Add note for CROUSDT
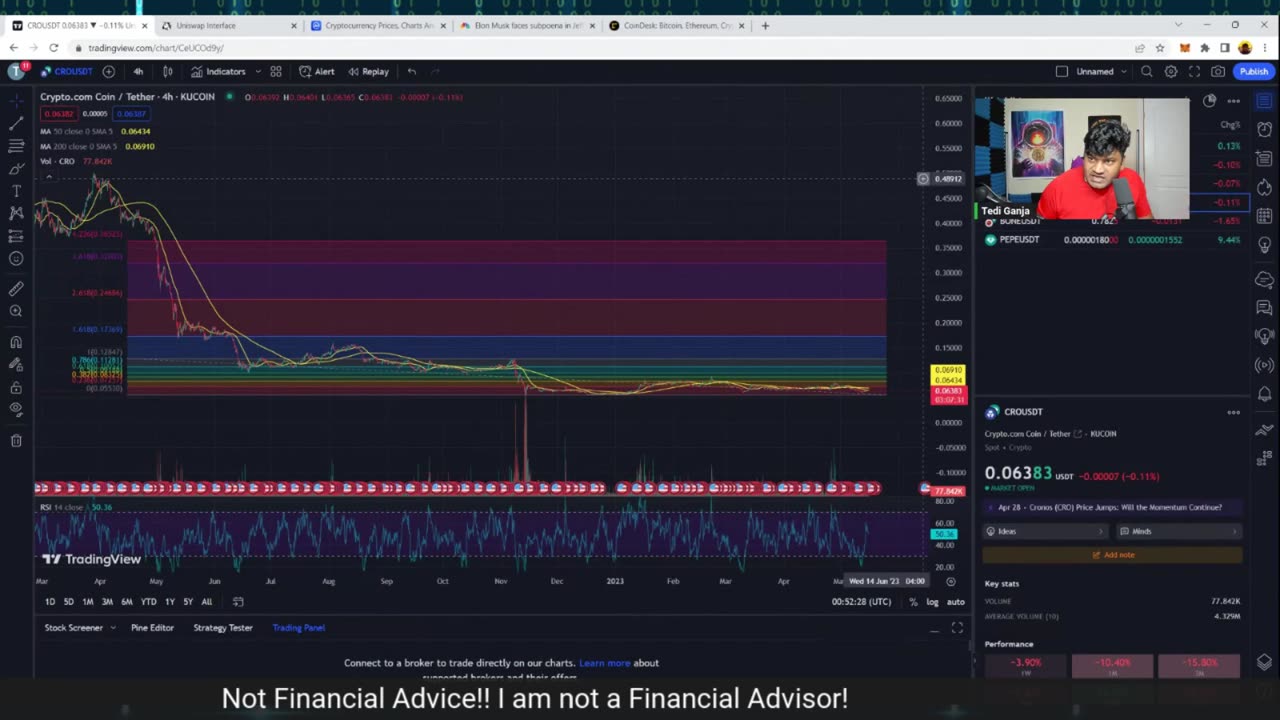 point(1112,555)
